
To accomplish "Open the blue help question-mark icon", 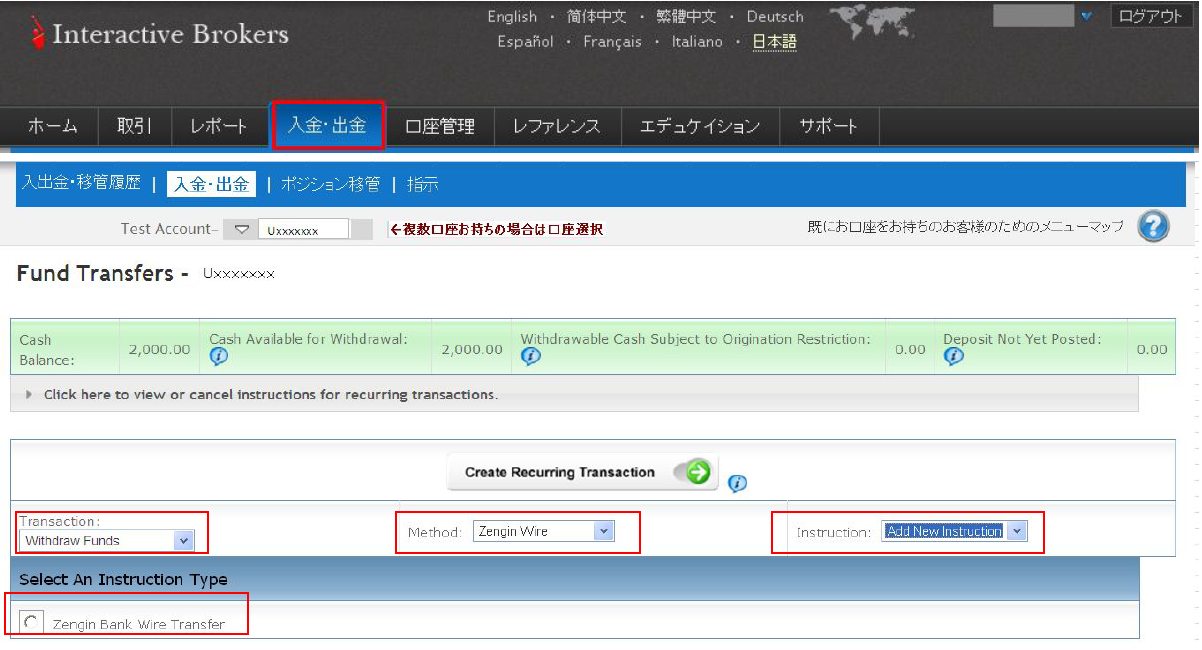I will pyautogui.click(x=1153, y=226).
